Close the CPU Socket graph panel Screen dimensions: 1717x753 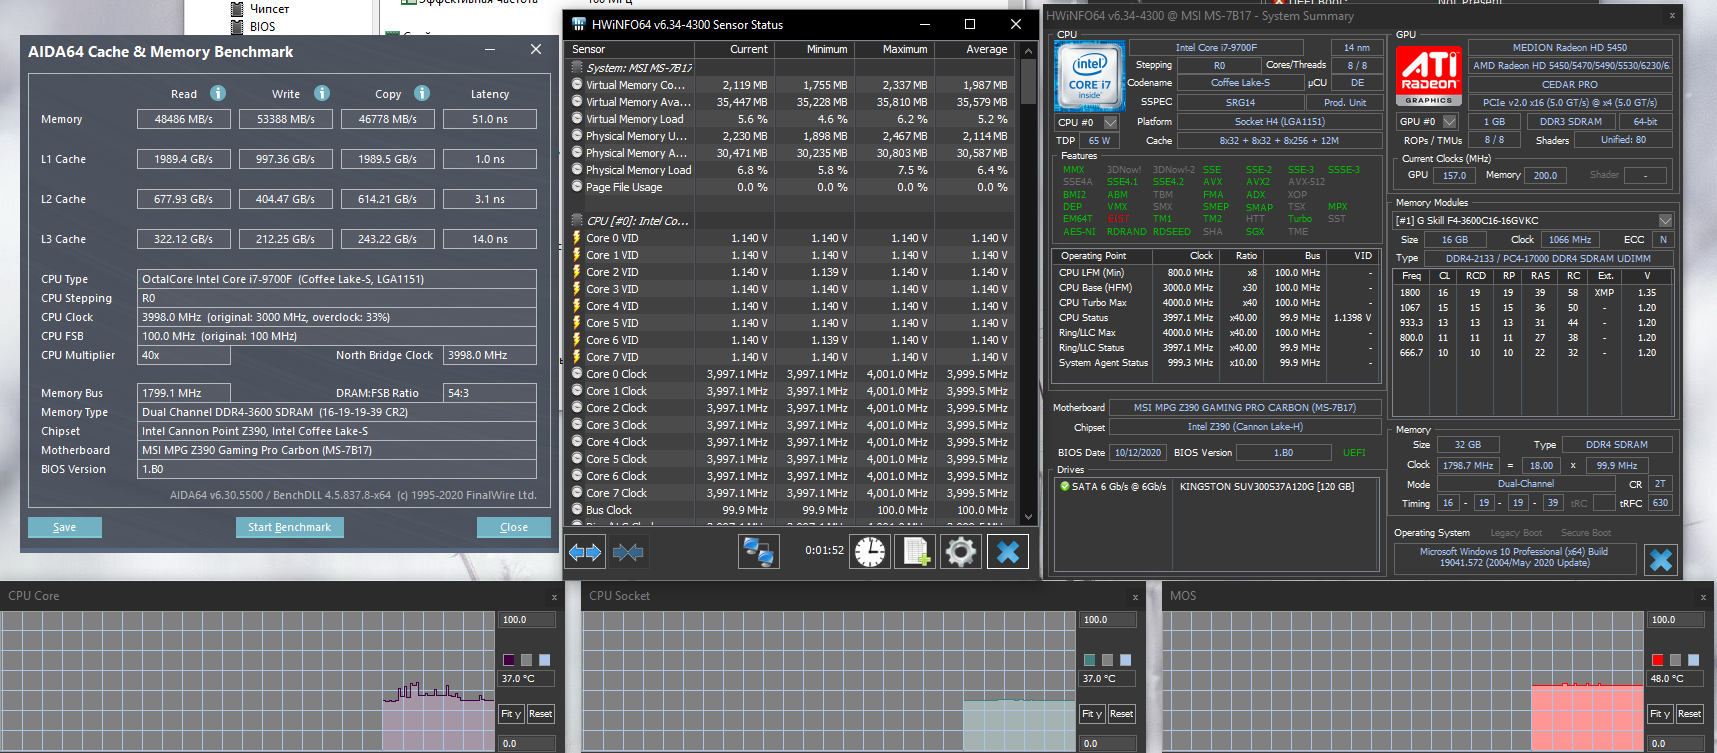[1135, 597]
